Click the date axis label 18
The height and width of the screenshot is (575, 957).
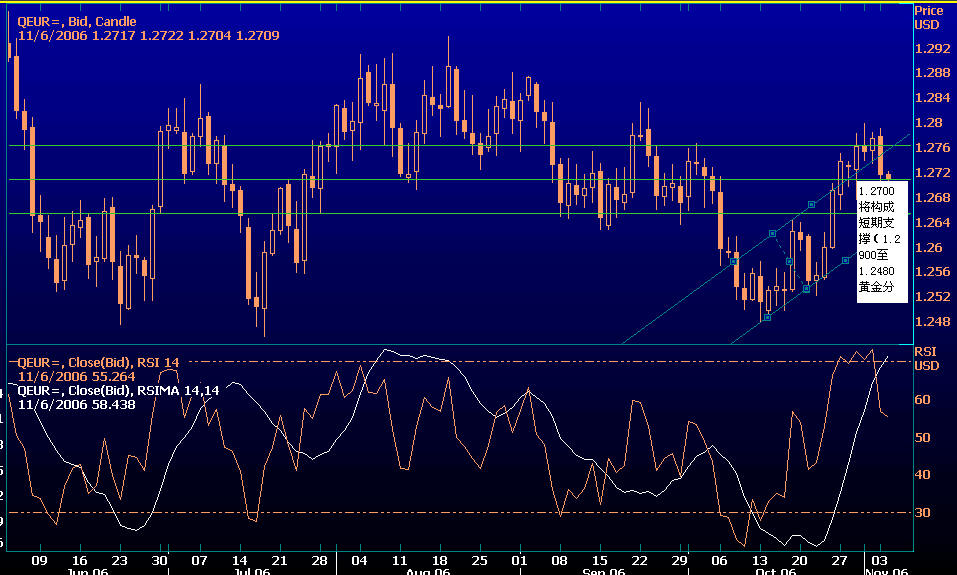[x=439, y=561]
